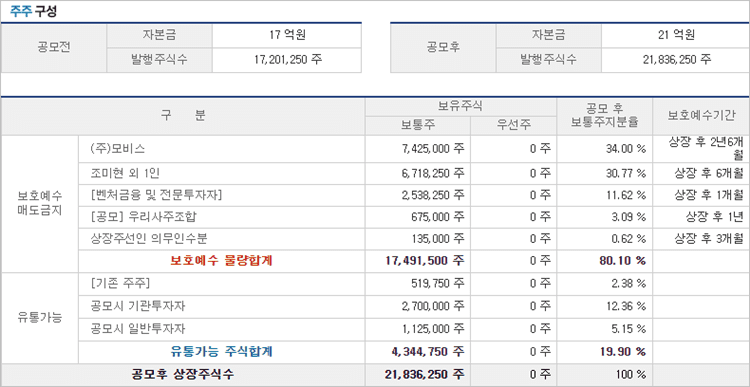Click the 0.62 % ownership value
750x387 pixels.
628,239
